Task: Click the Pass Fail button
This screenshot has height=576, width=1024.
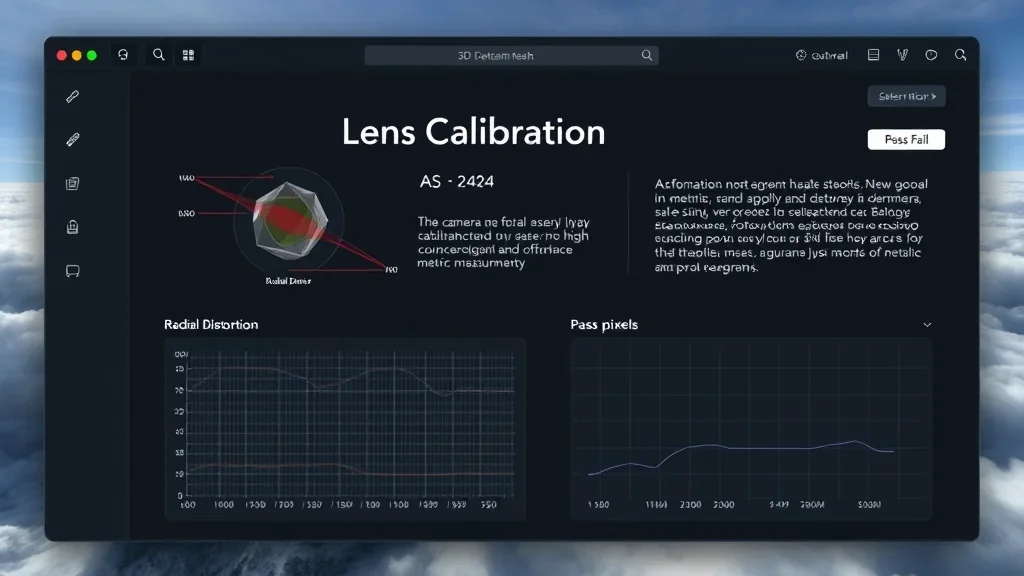Action: (x=906, y=139)
